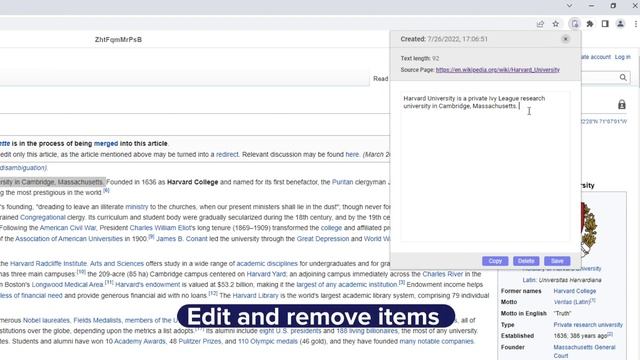640x360 pixels.
Task: Click the page protection lock icon
Action: point(622,104)
